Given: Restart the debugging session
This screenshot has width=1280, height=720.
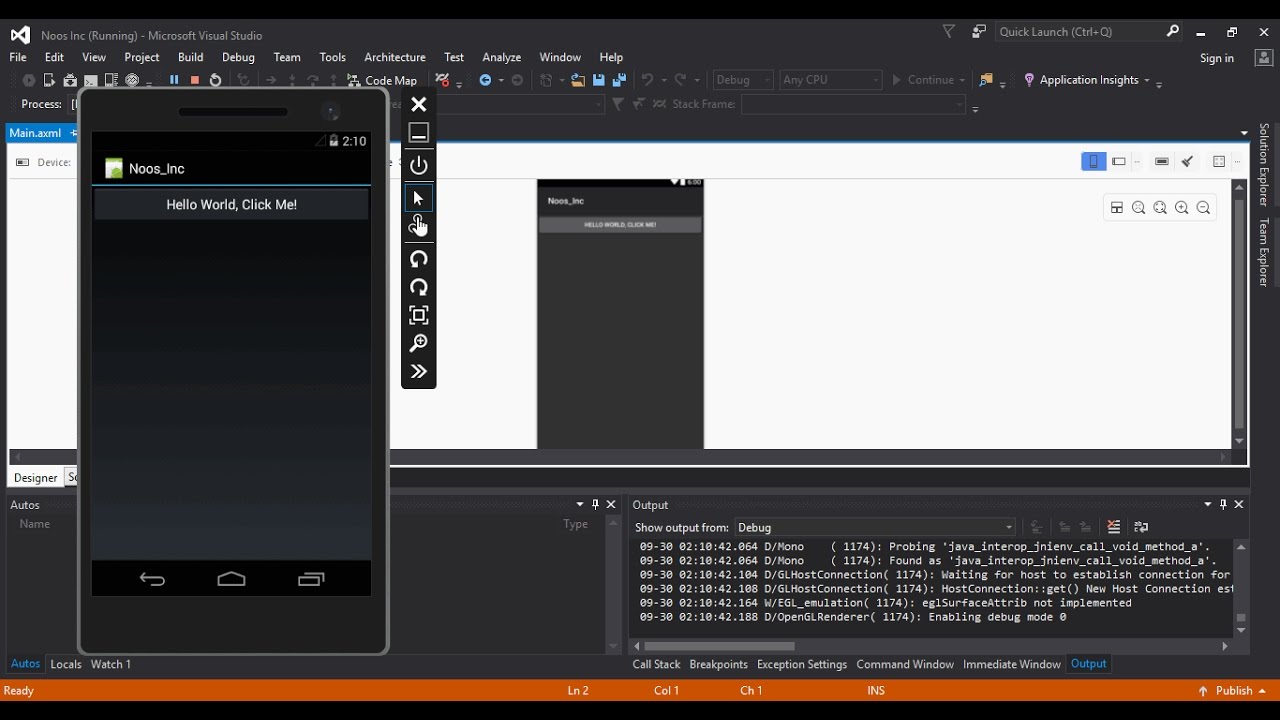Looking at the screenshot, I should (x=215, y=80).
